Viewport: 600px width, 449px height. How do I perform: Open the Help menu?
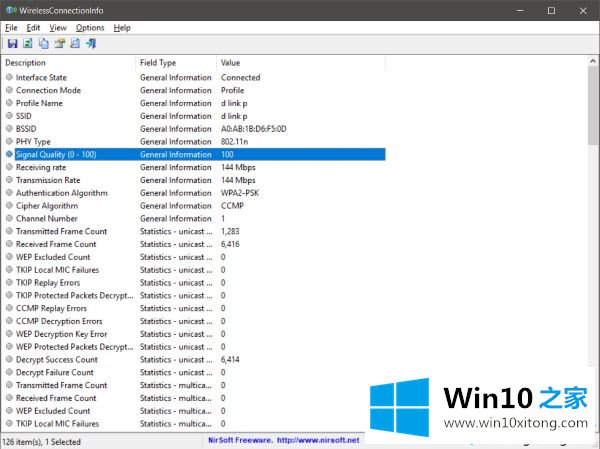122,28
